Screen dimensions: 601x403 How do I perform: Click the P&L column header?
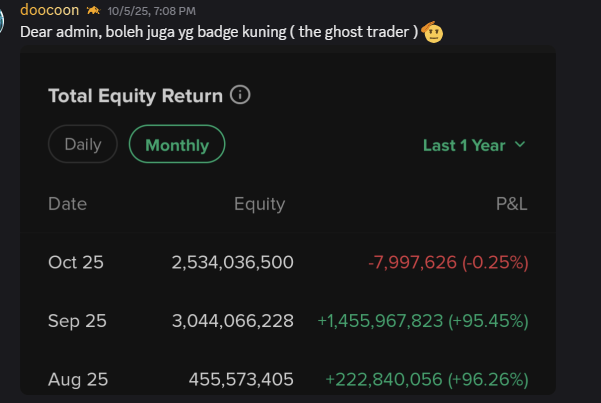click(511, 204)
